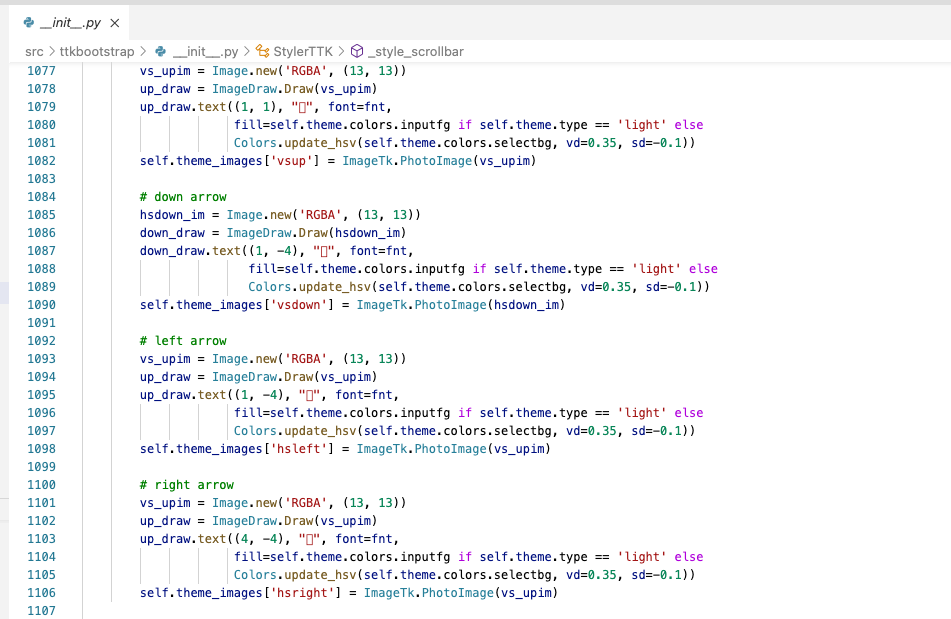Click line number 1077 to select that line
The image size is (951, 619).
click(x=41, y=71)
